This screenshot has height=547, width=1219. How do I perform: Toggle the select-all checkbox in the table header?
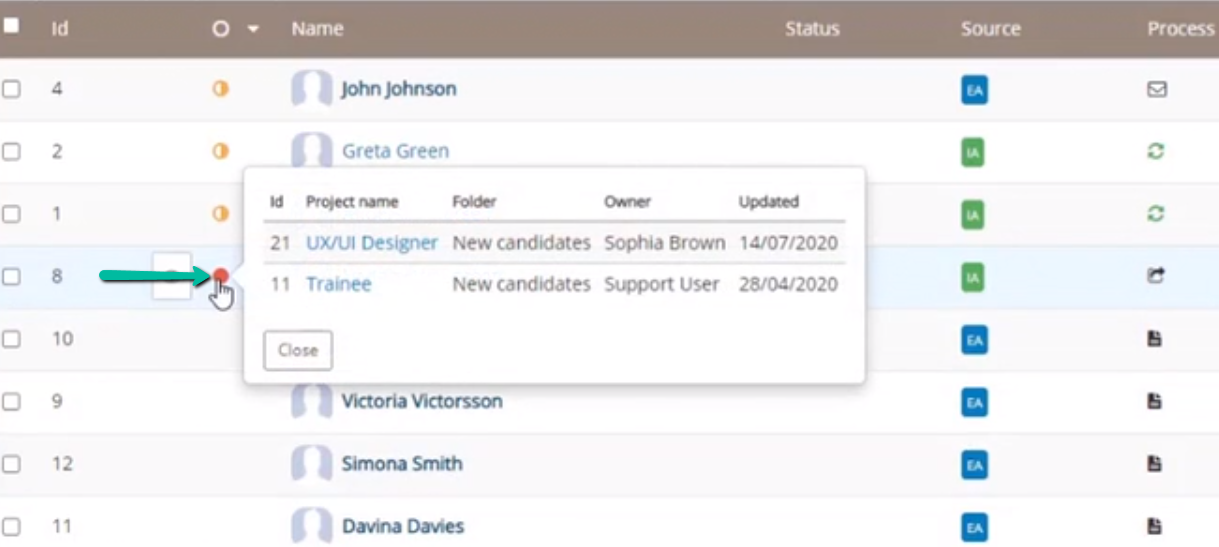click(11, 26)
